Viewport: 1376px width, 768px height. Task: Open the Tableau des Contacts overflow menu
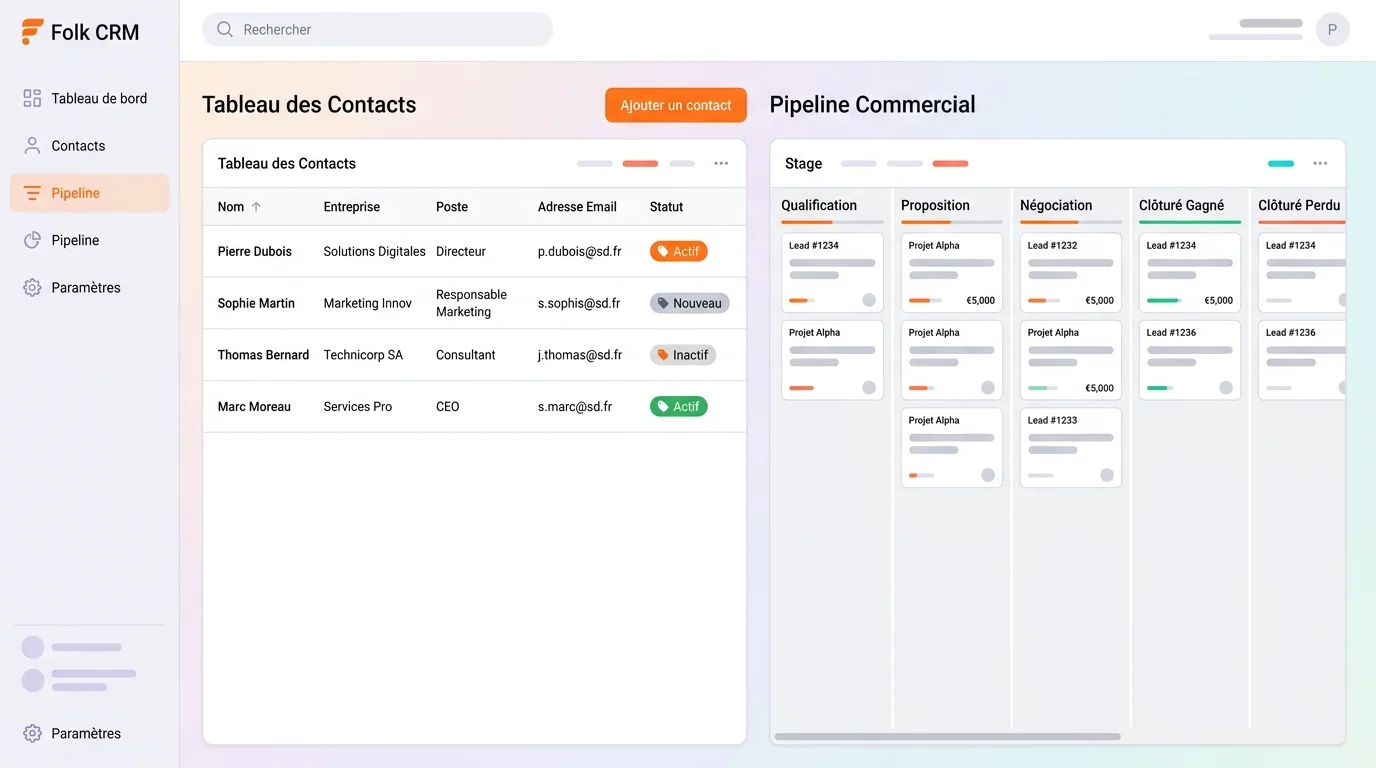click(721, 163)
